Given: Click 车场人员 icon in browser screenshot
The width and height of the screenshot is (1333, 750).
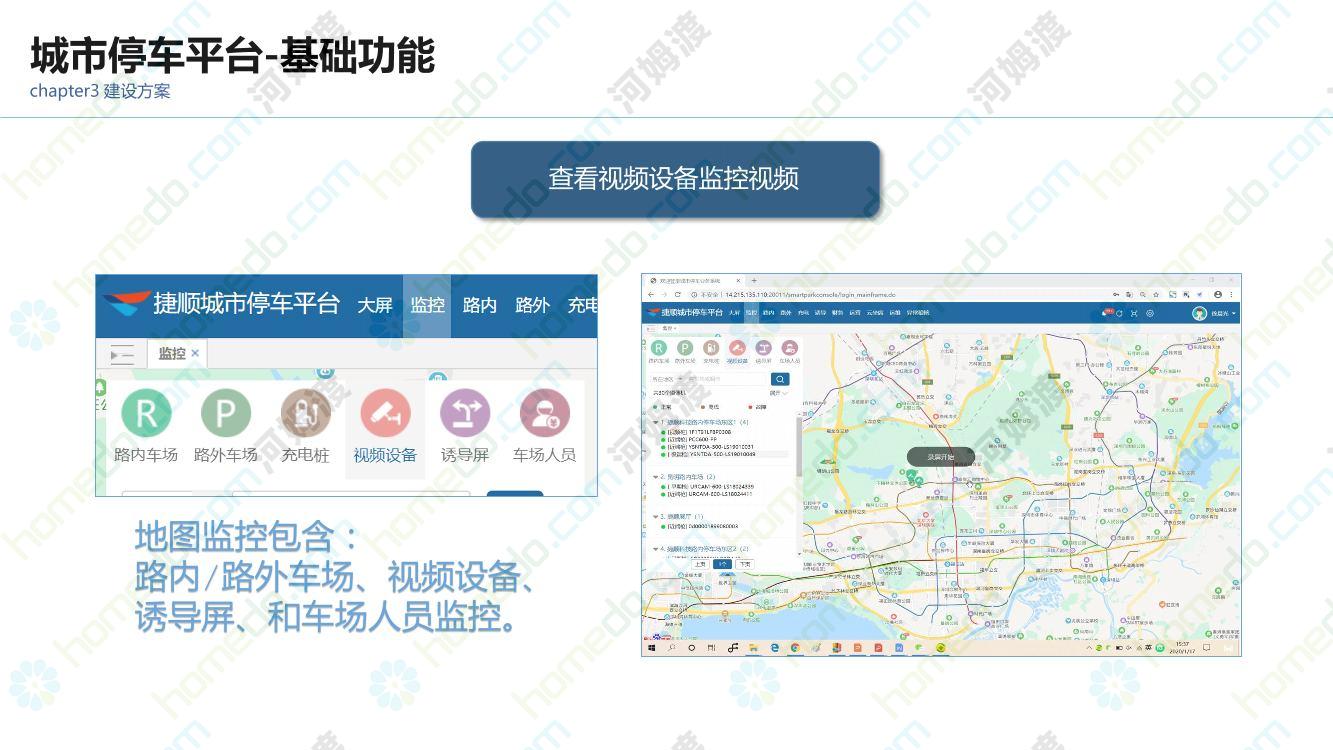Looking at the screenshot, I should pyautogui.click(x=789, y=348).
